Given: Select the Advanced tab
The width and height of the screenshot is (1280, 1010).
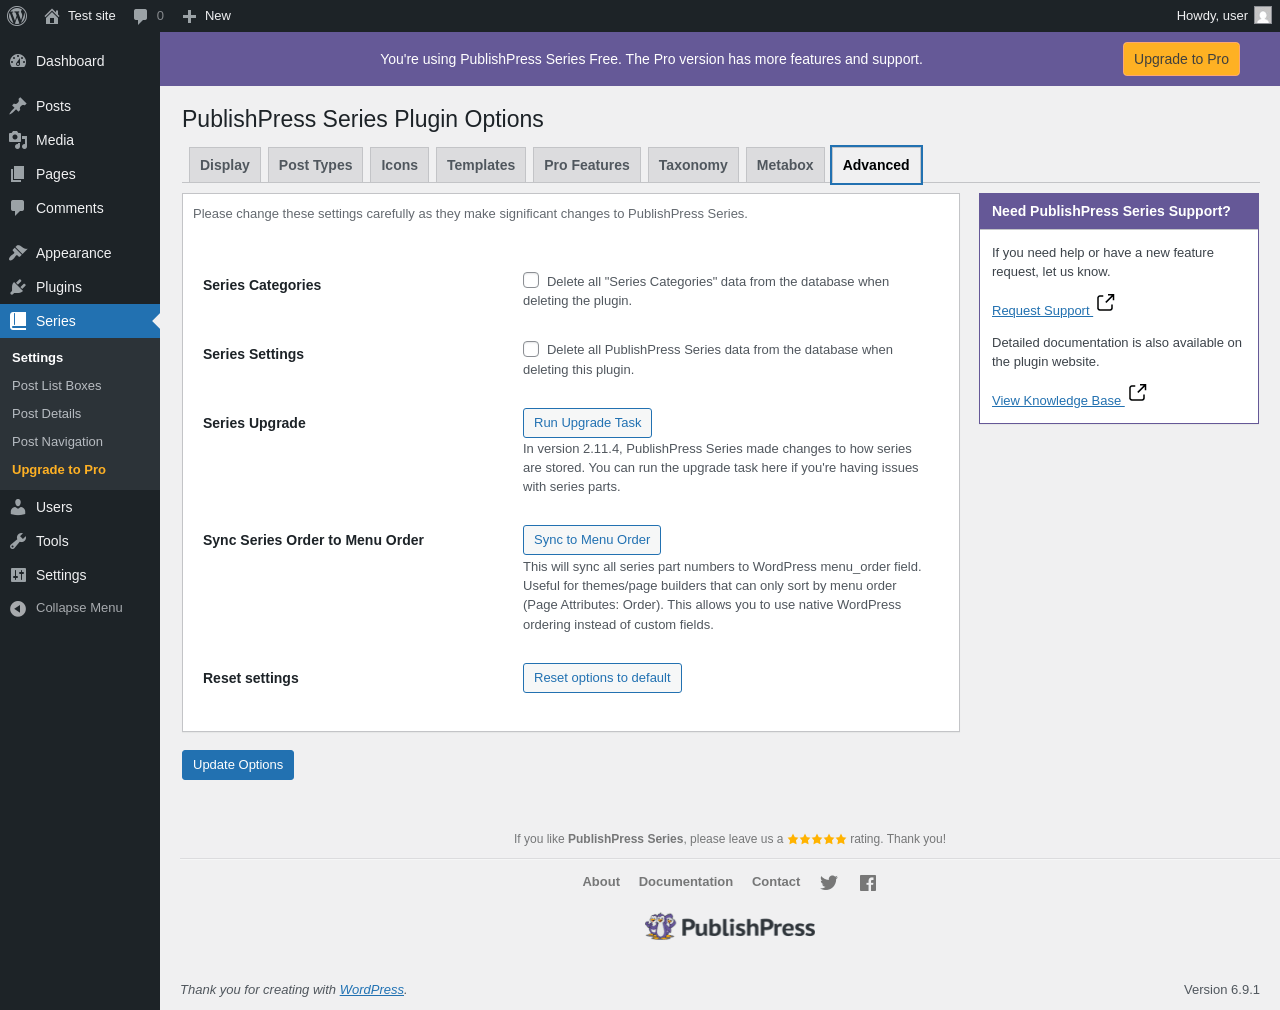Looking at the screenshot, I should click(876, 165).
